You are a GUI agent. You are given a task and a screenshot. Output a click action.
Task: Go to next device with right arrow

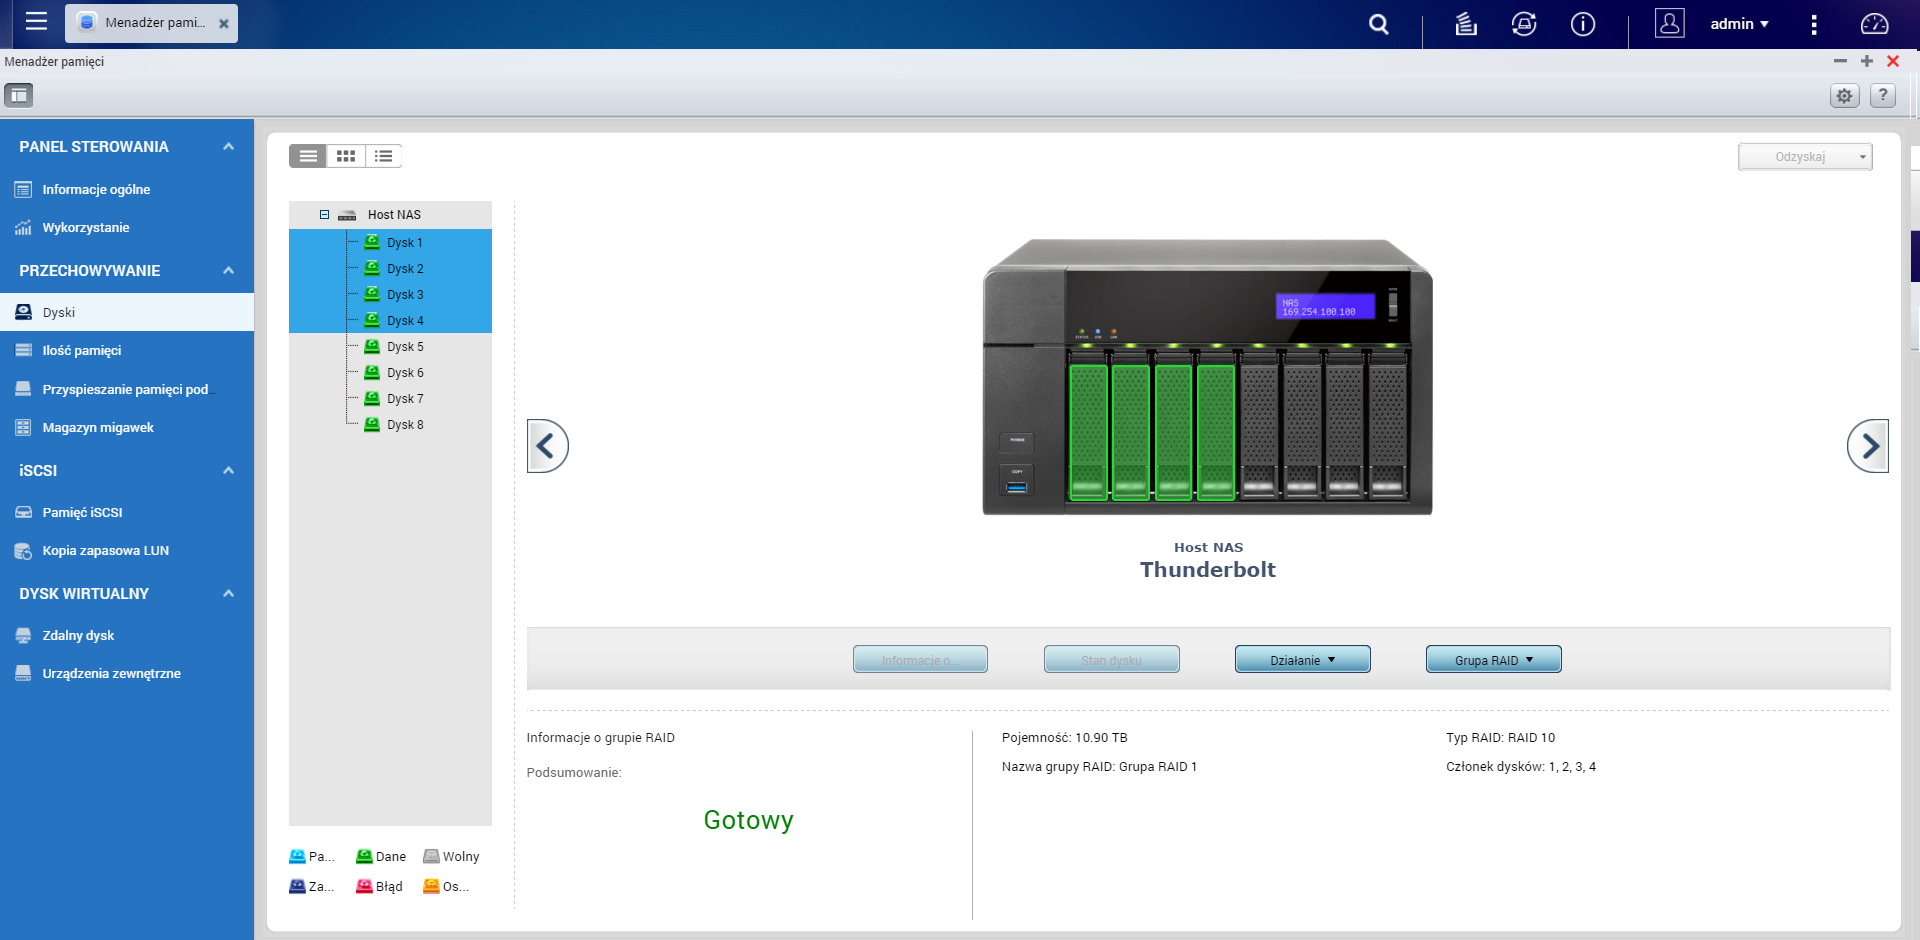(x=1868, y=446)
